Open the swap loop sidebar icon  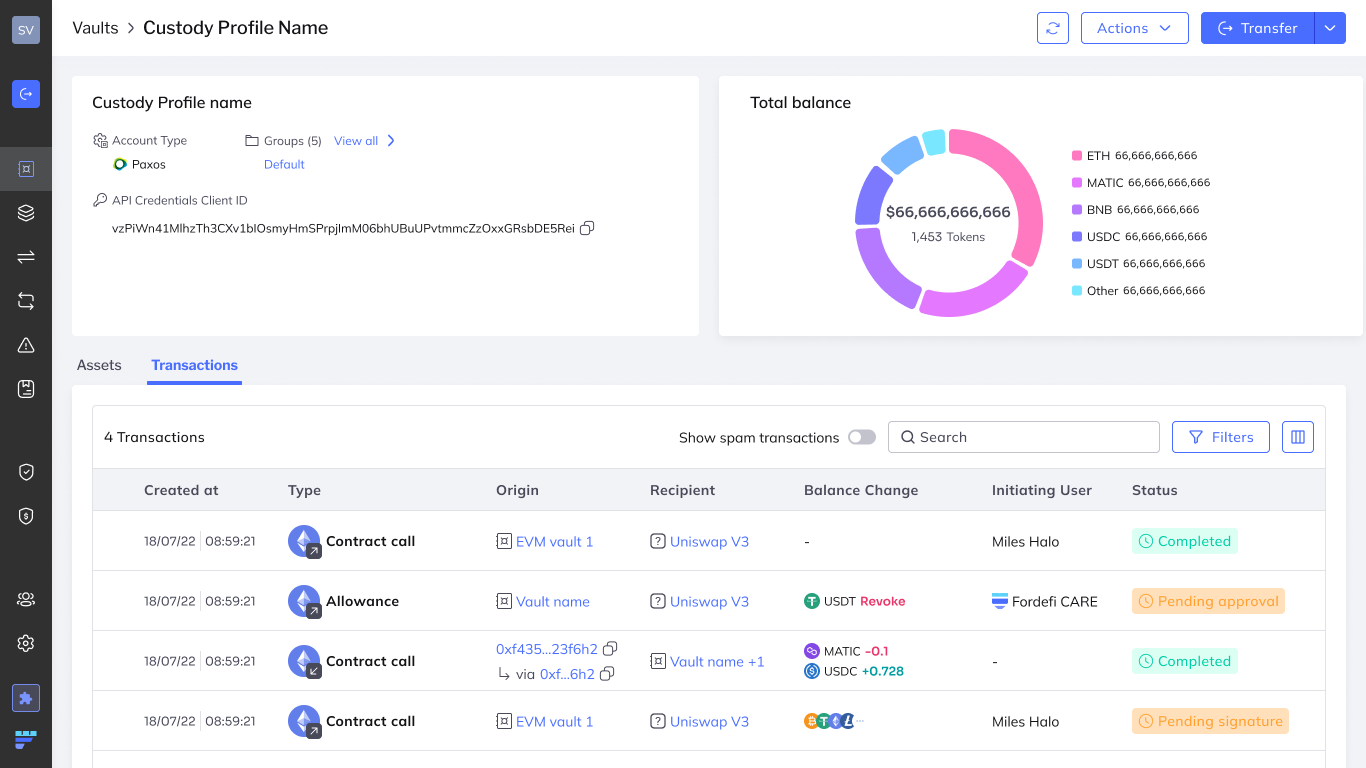26,301
